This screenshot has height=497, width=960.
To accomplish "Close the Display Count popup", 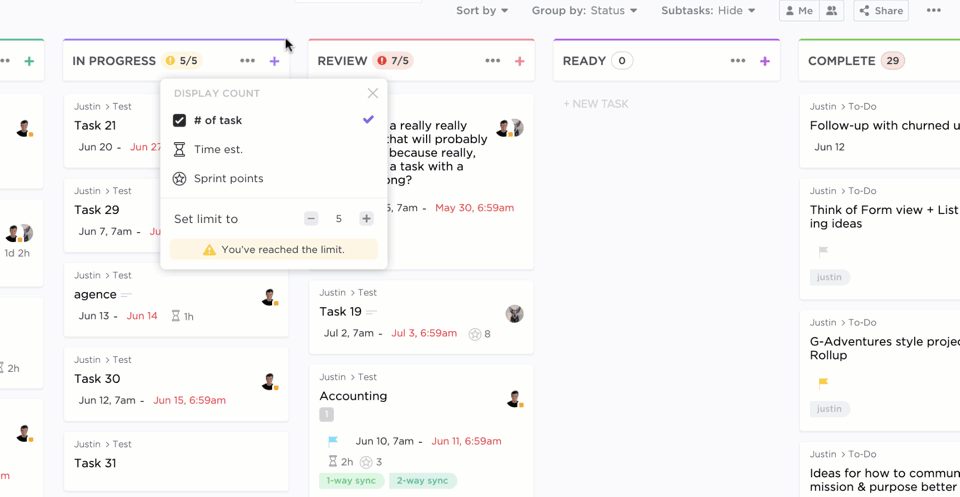I will tap(372, 93).
